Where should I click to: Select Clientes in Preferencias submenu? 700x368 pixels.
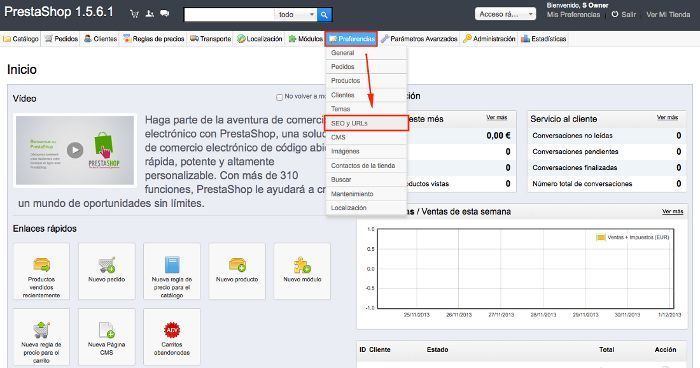(x=366, y=95)
